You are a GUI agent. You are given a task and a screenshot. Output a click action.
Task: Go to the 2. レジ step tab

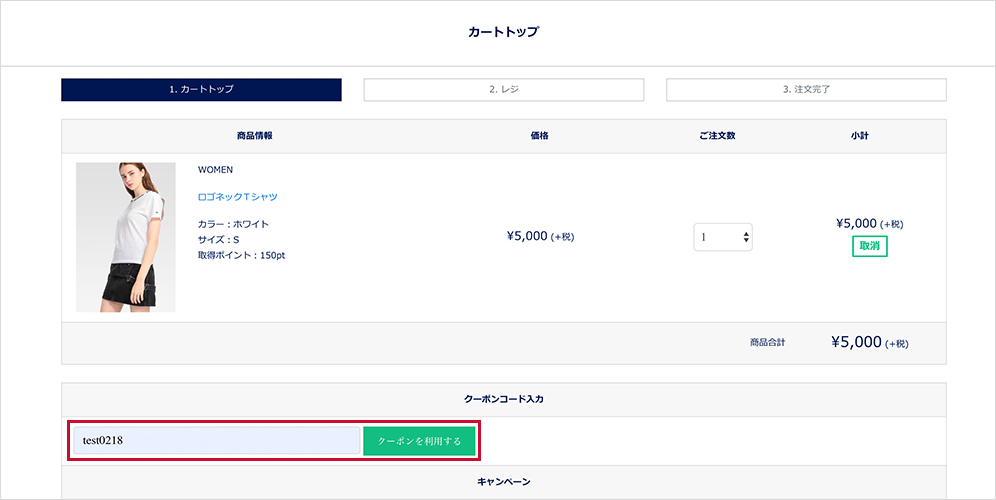pos(503,89)
